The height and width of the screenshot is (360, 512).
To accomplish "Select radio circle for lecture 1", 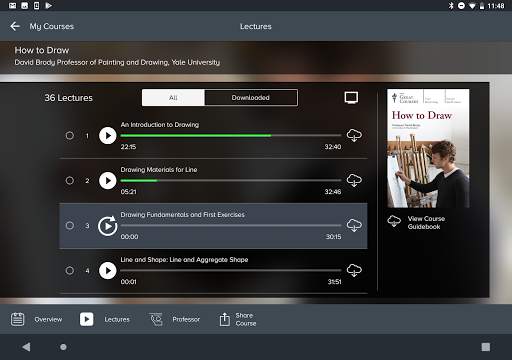I will click(70, 136).
